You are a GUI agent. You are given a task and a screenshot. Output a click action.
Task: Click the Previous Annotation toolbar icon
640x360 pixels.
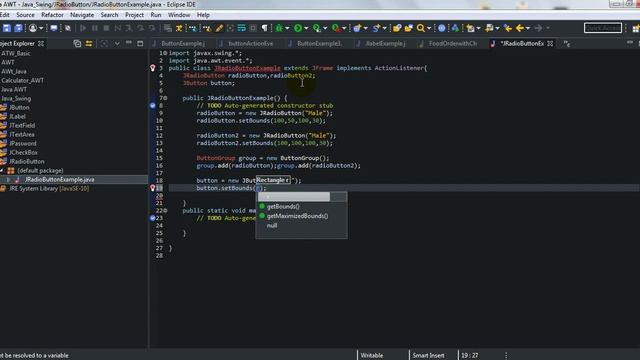(489, 28)
